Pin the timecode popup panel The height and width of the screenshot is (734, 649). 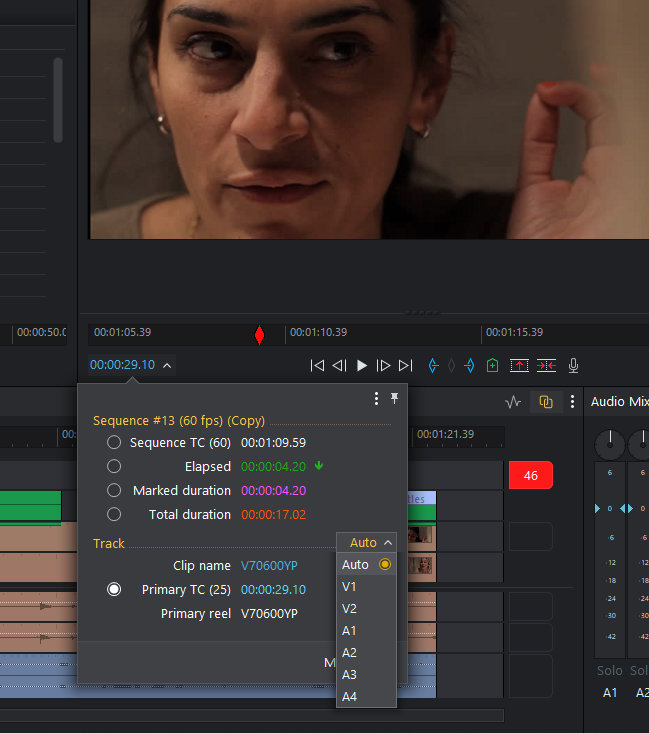click(394, 398)
